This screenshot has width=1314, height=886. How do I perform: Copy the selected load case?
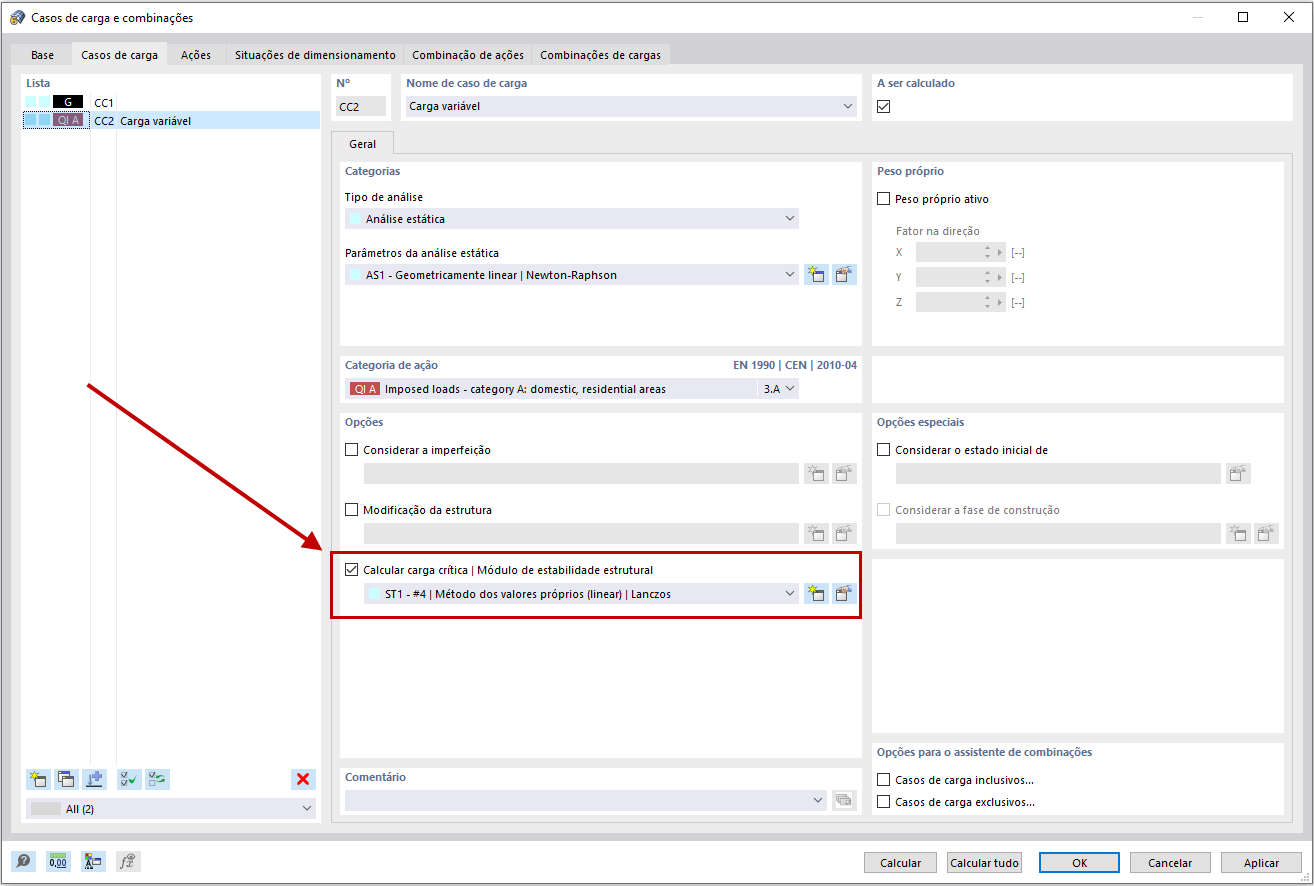pos(65,779)
